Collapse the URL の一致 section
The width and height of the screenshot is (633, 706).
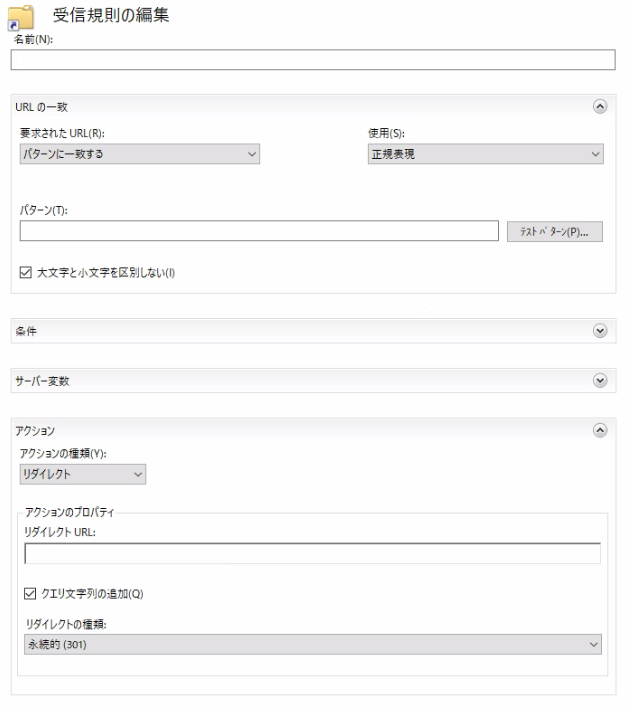(x=600, y=106)
